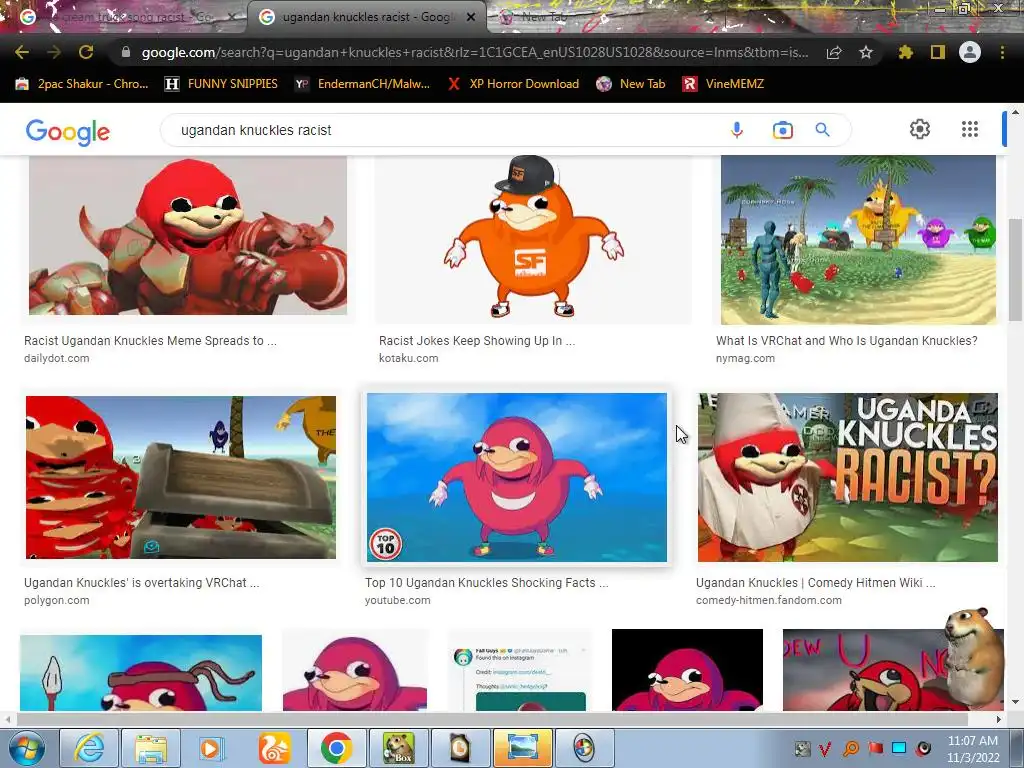Image resolution: width=1024 pixels, height=768 pixels.
Task: Open the EndermanCH/Malw... bookmark
Action: (x=362, y=84)
